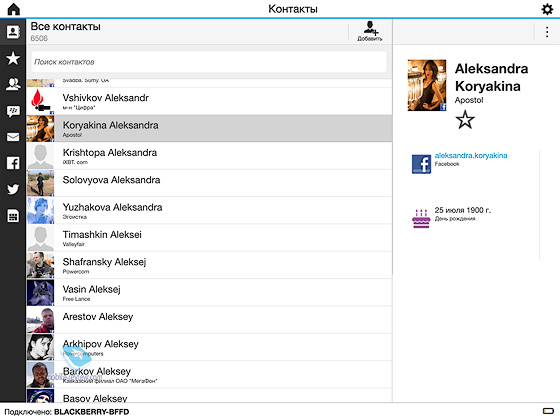Click the Добавить add contact button
This screenshot has height=420, width=560.
(370, 31)
